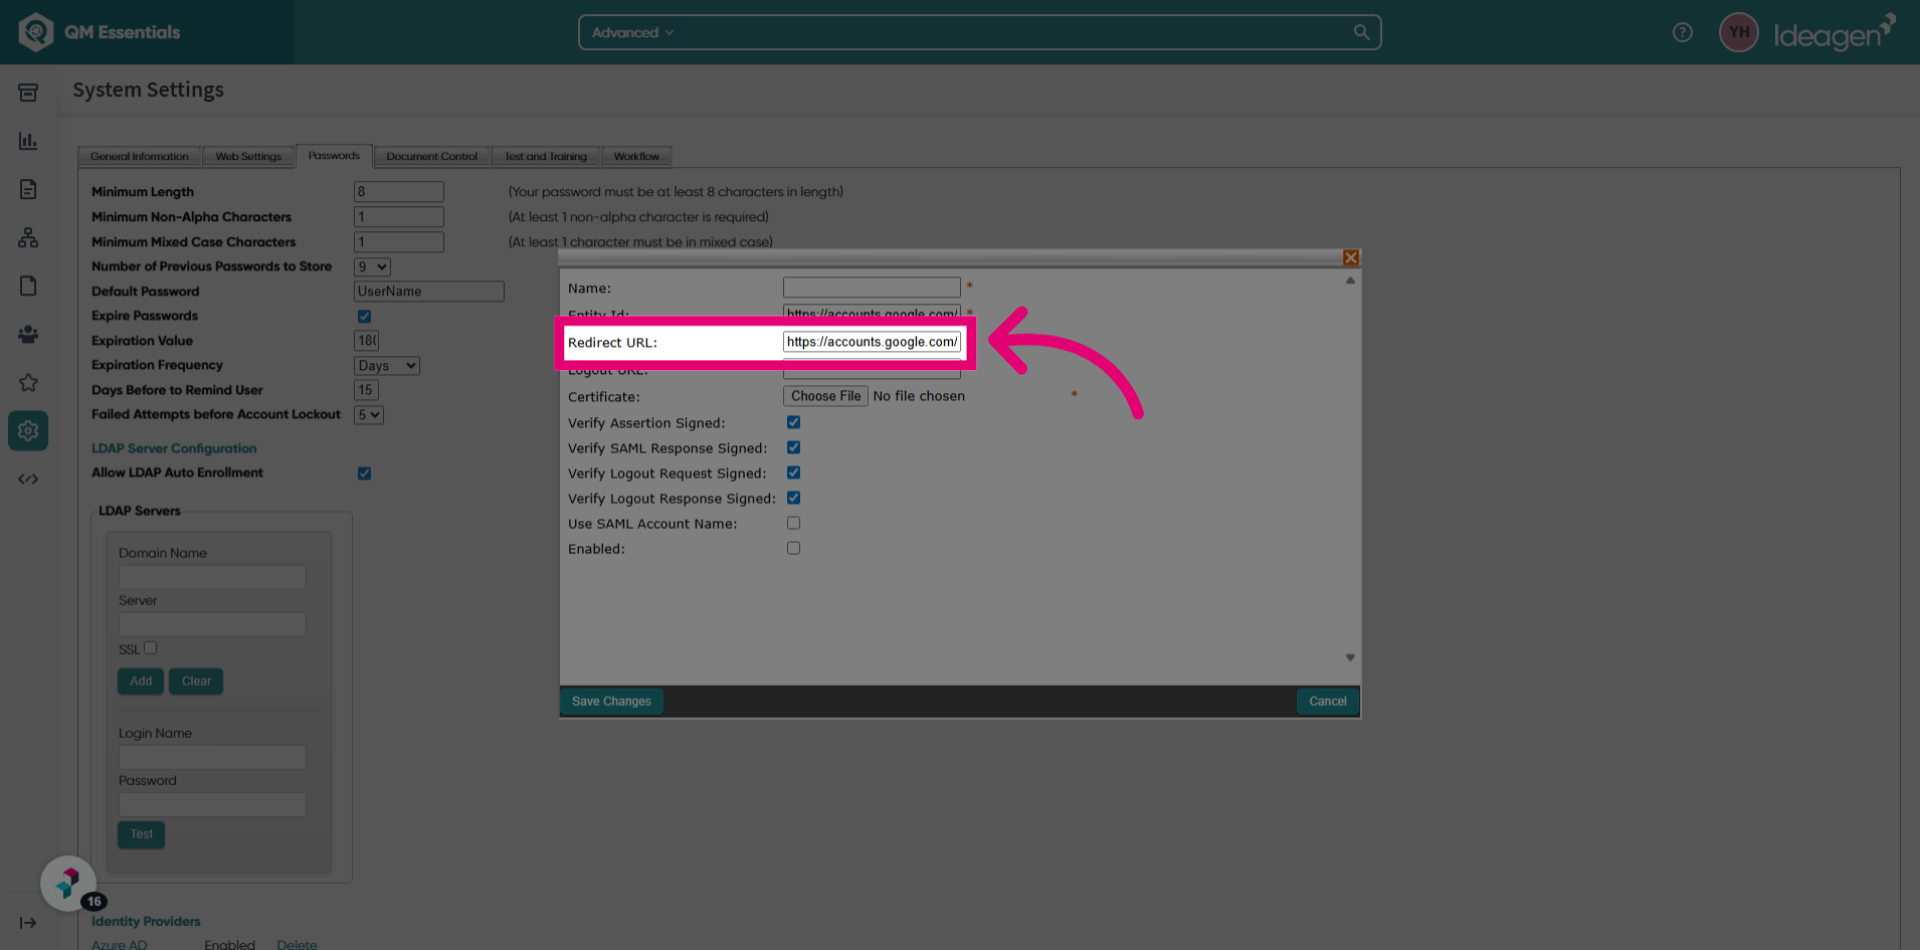This screenshot has height=950, width=1920.
Task: Click the Ideagen logo
Action: [x=1834, y=33]
